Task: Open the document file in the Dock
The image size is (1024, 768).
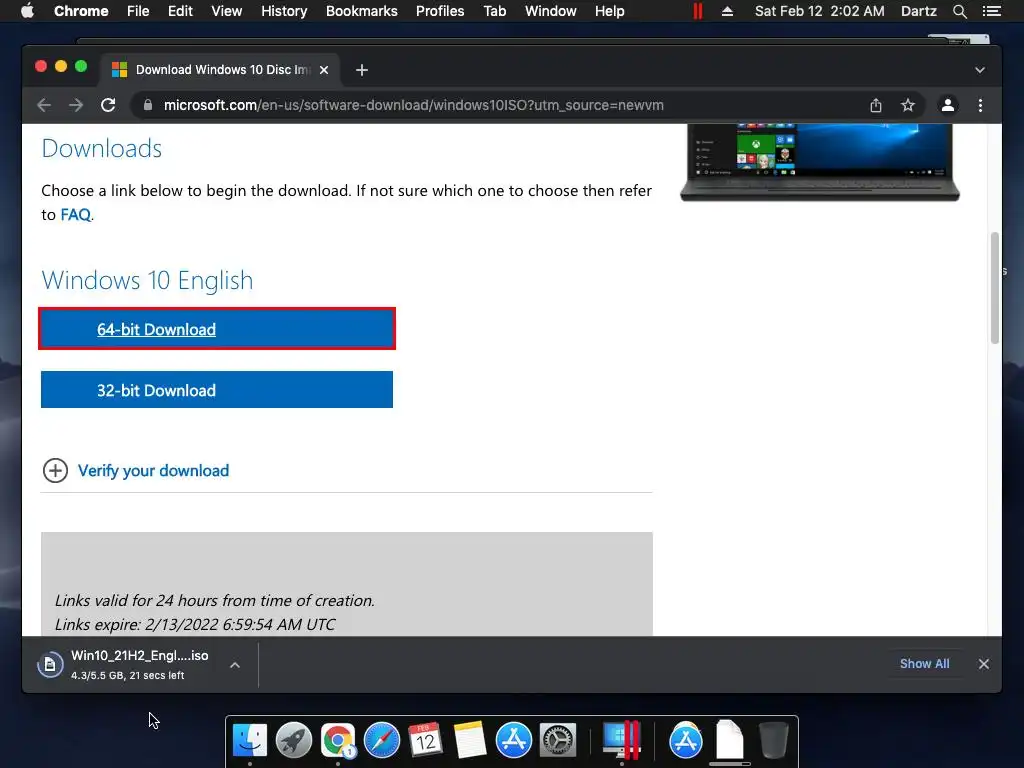Action: pyautogui.click(x=729, y=739)
